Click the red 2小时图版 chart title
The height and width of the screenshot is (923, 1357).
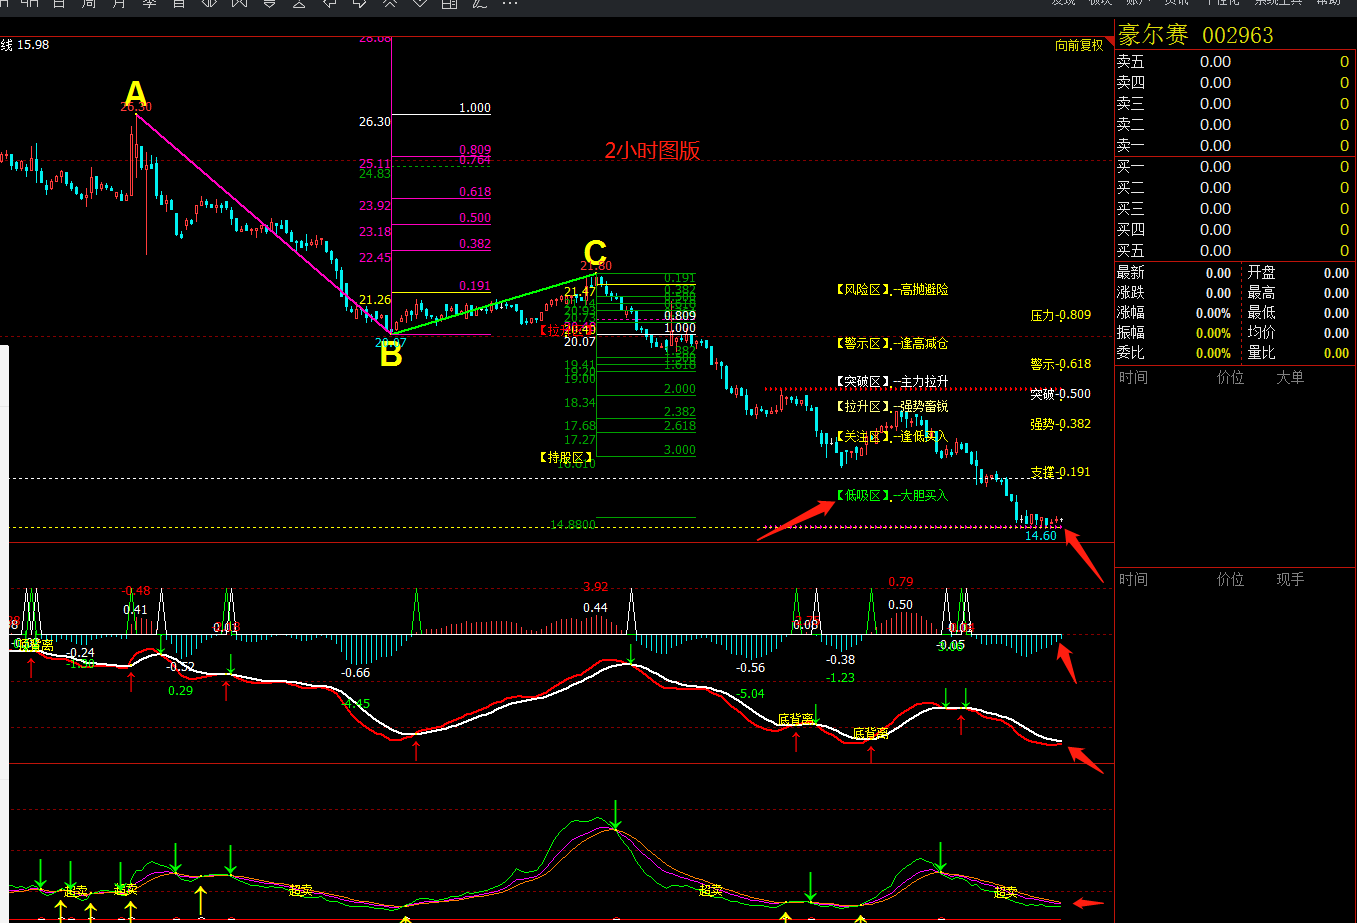coord(652,151)
